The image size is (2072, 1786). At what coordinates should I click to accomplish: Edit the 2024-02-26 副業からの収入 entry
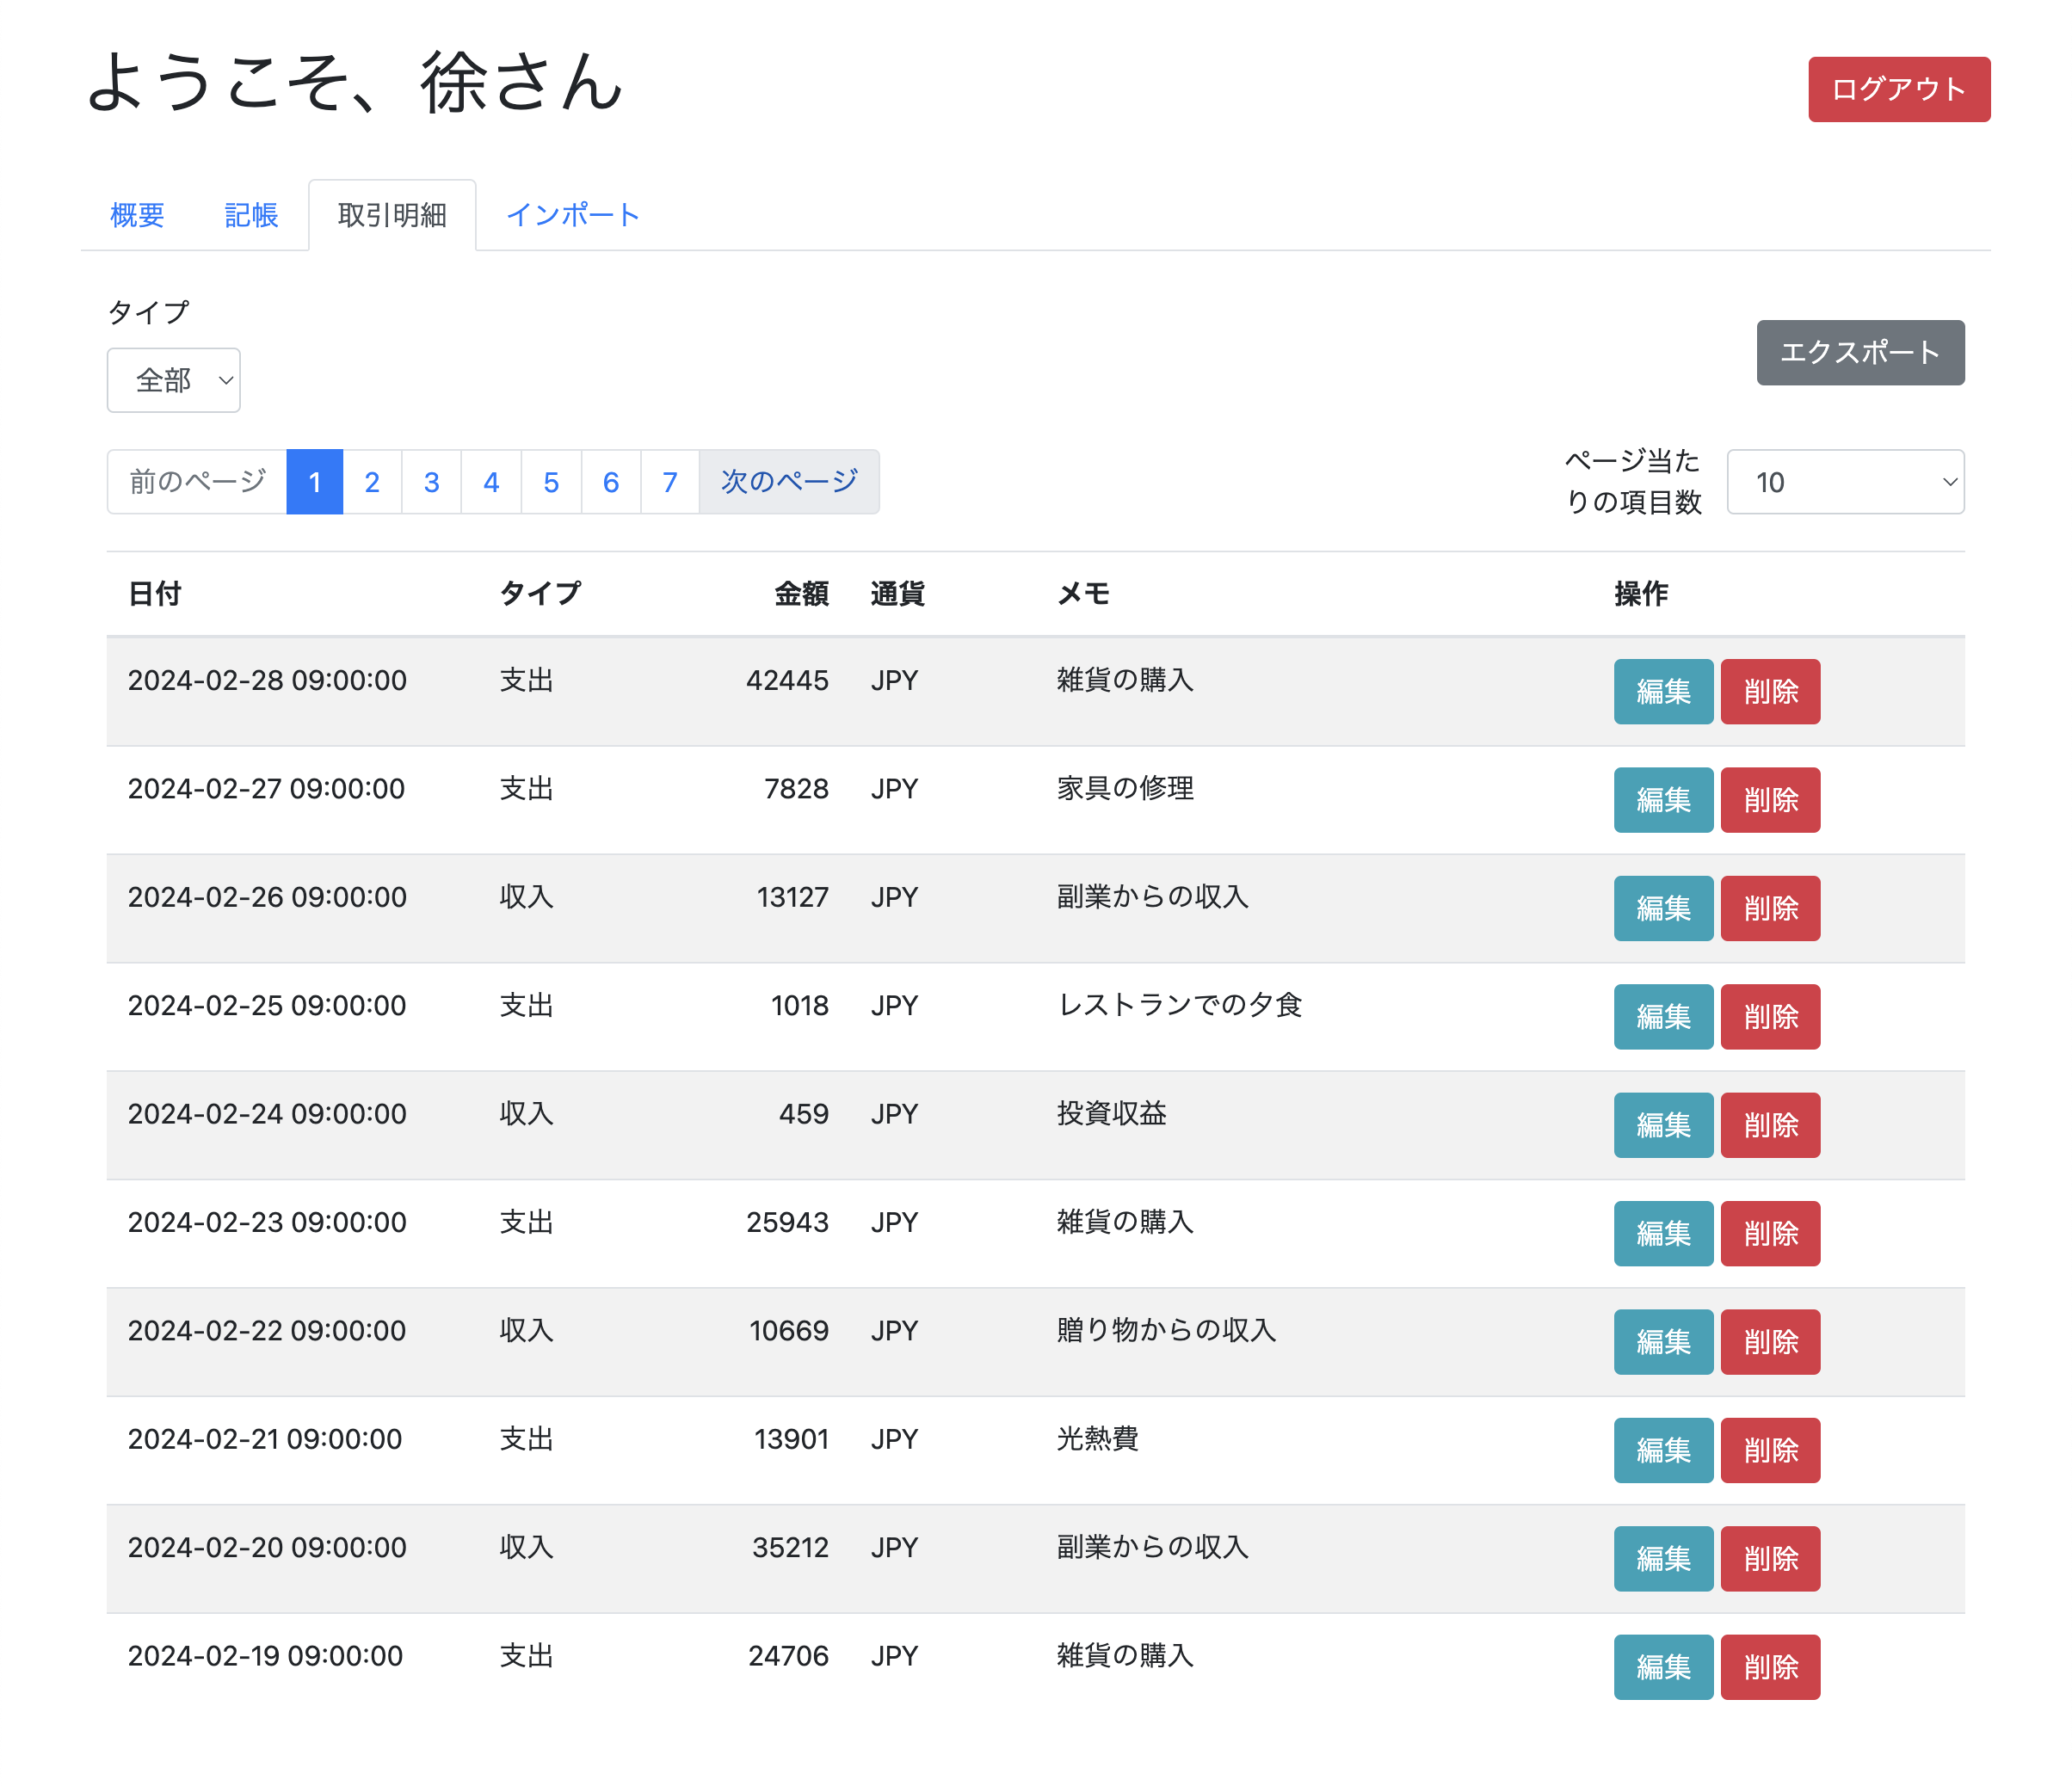pyautogui.click(x=1663, y=908)
